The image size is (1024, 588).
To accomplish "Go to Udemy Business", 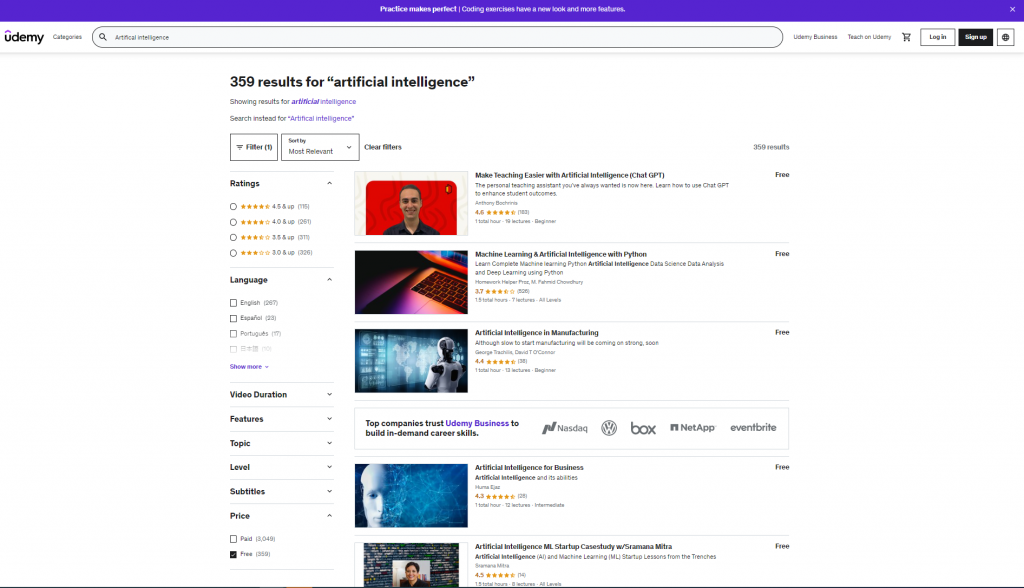I will click(x=815, y=37).
